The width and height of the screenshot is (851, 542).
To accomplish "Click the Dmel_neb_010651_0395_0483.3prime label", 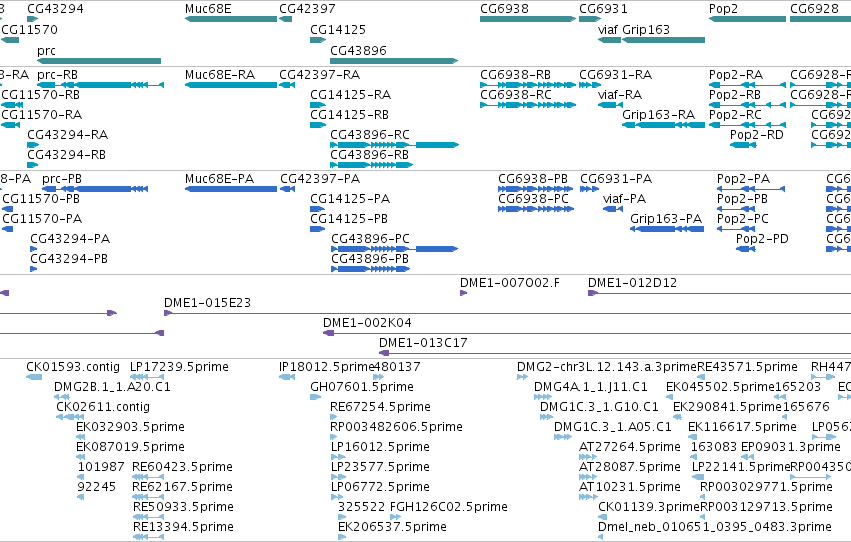I will 715,527.
